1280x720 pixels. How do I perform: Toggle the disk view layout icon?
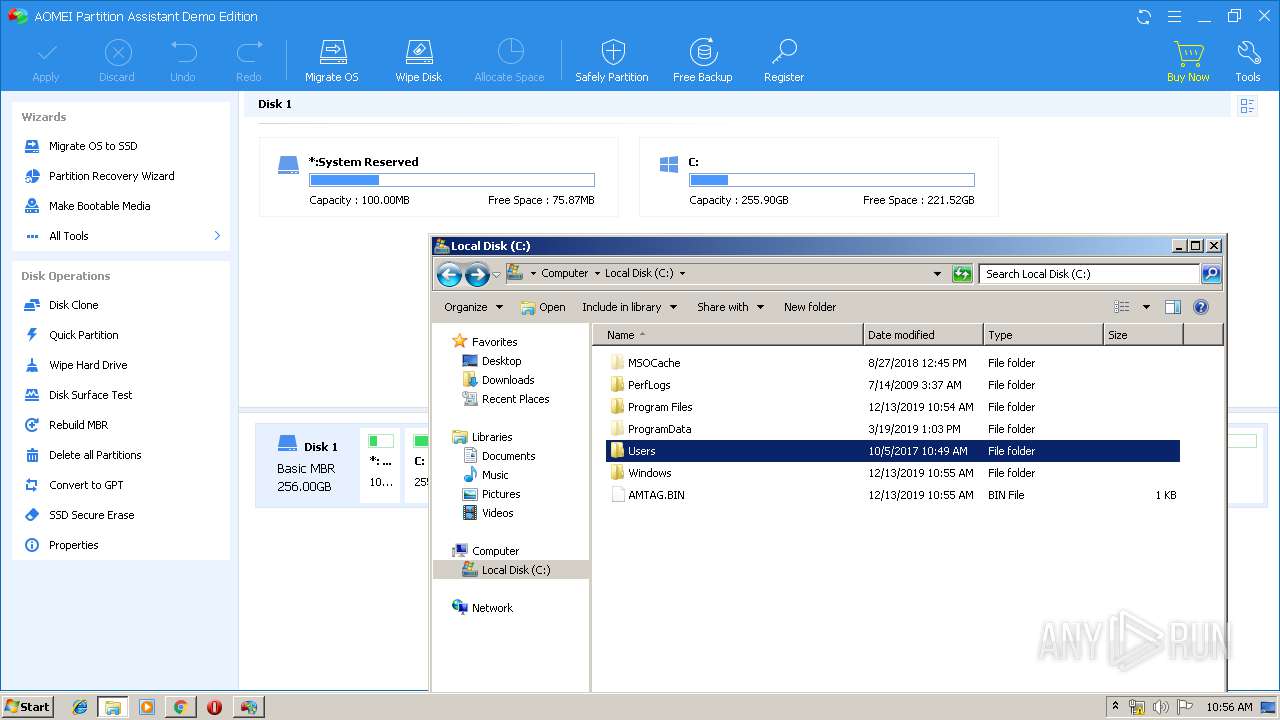1247,105
